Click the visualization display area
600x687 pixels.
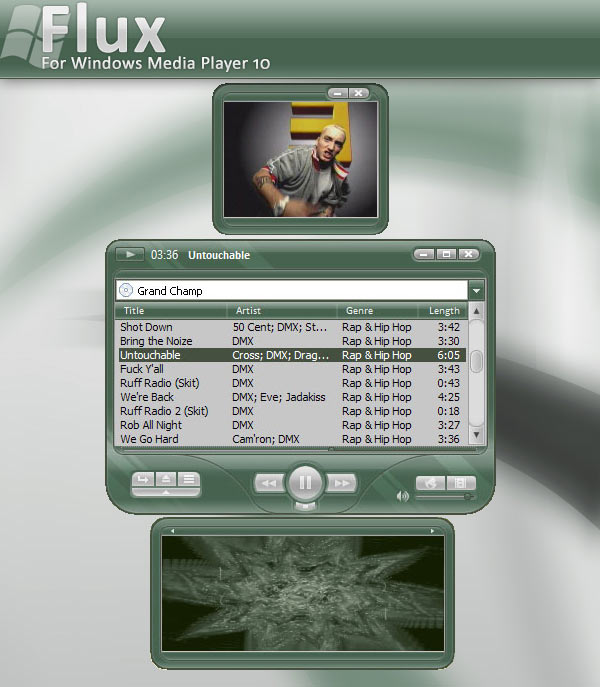(303, 593)
